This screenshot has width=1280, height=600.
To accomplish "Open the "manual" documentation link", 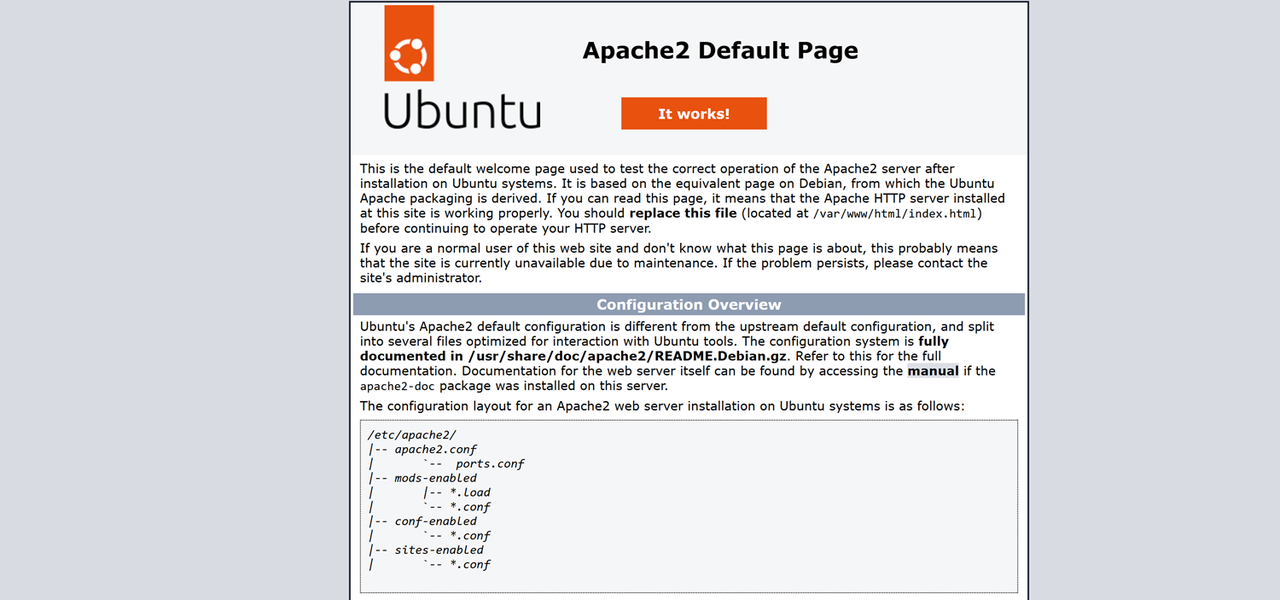I will 932,371.
